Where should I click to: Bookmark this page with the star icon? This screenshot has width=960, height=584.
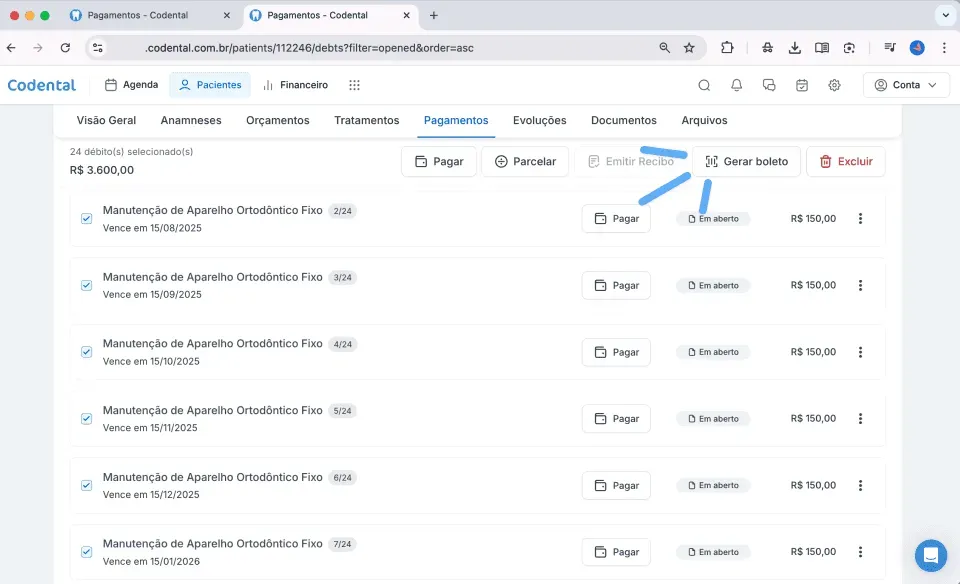coord(689,48)
